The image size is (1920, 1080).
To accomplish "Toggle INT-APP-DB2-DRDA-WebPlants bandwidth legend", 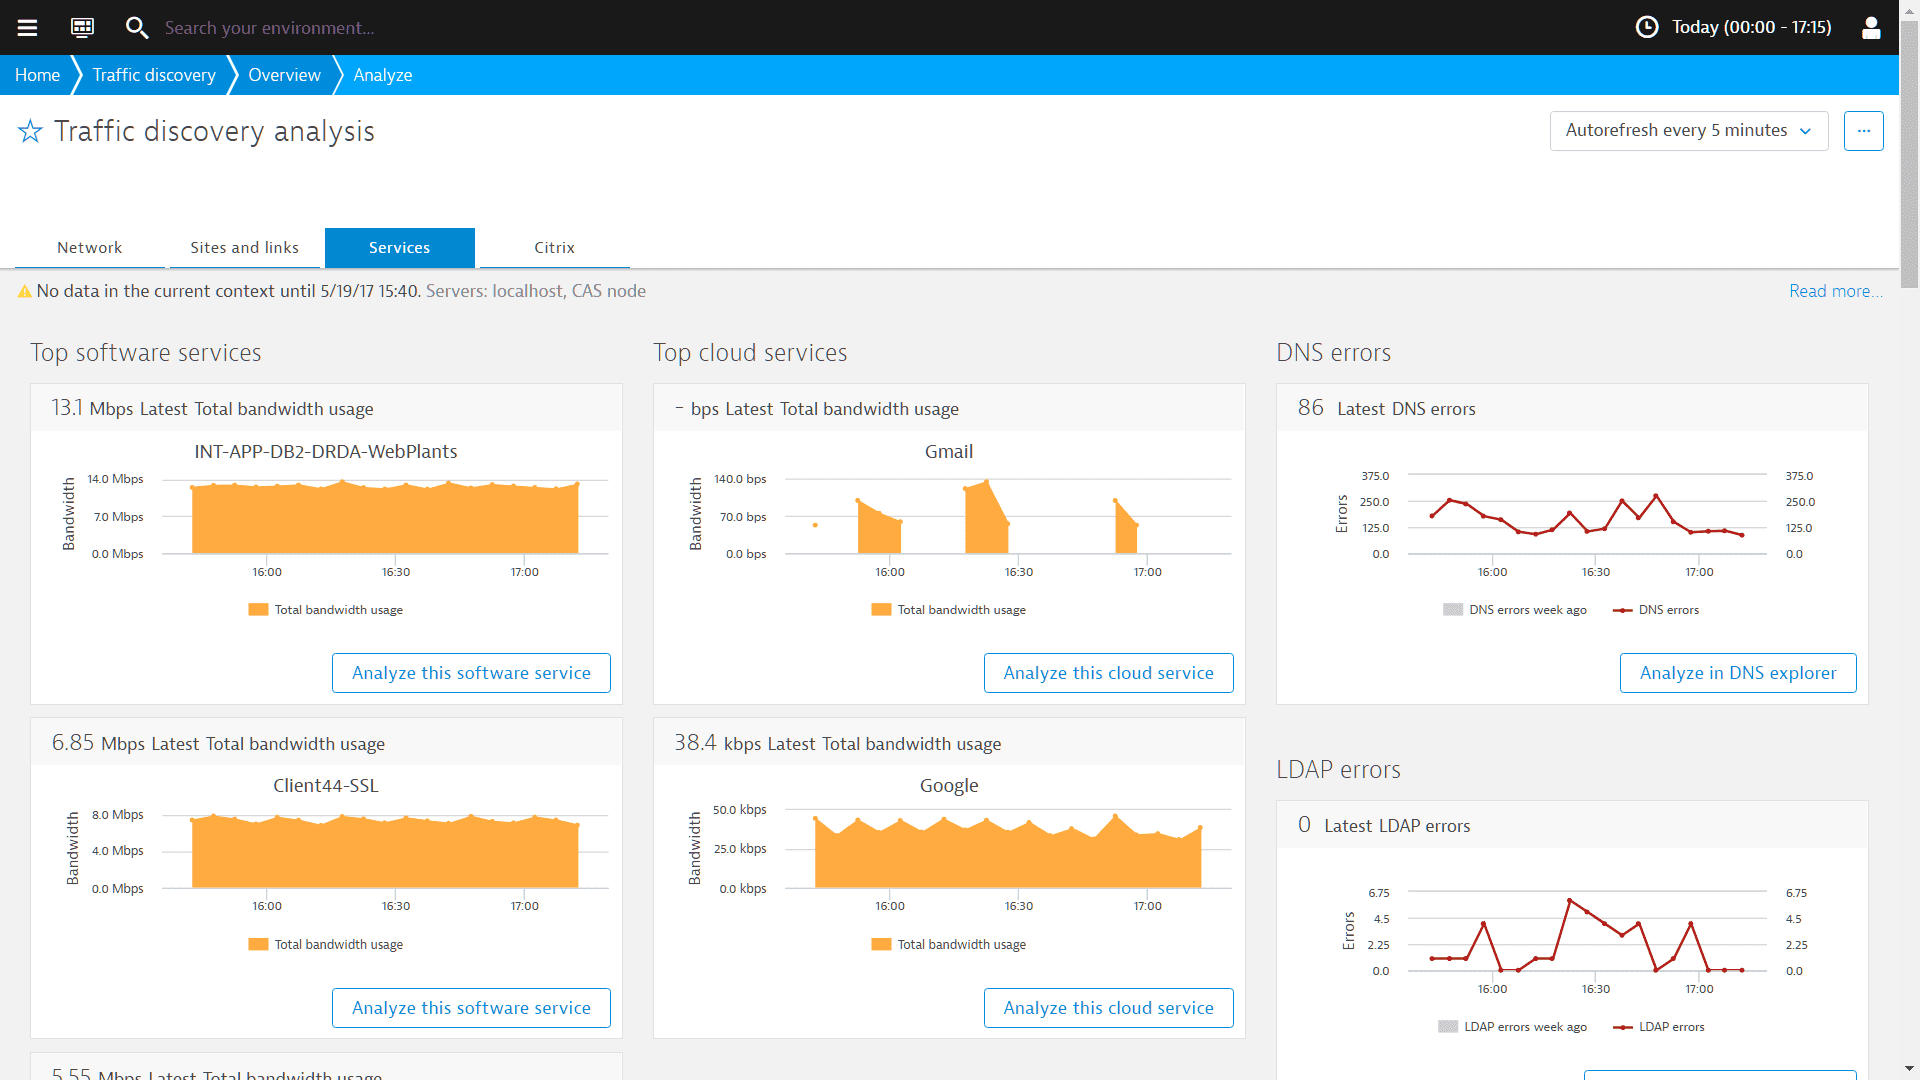I will [325, 610].
